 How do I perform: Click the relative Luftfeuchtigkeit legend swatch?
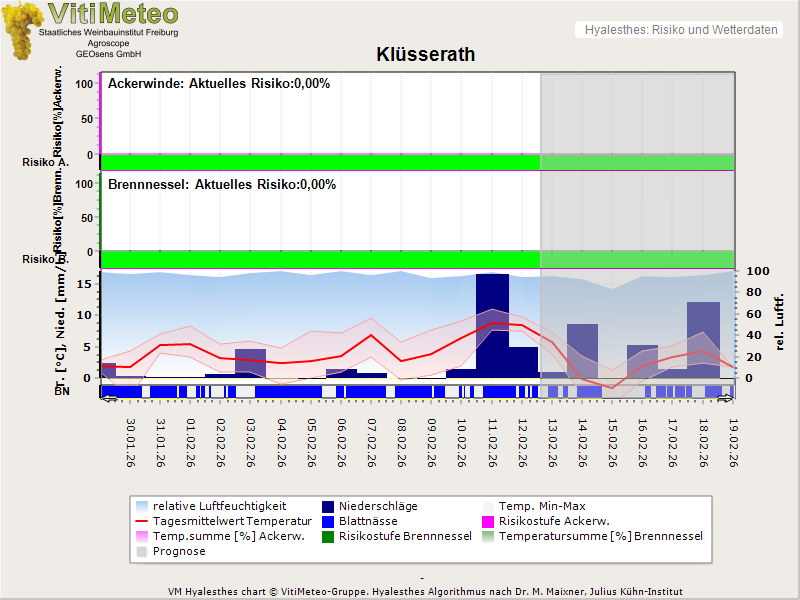142,506
